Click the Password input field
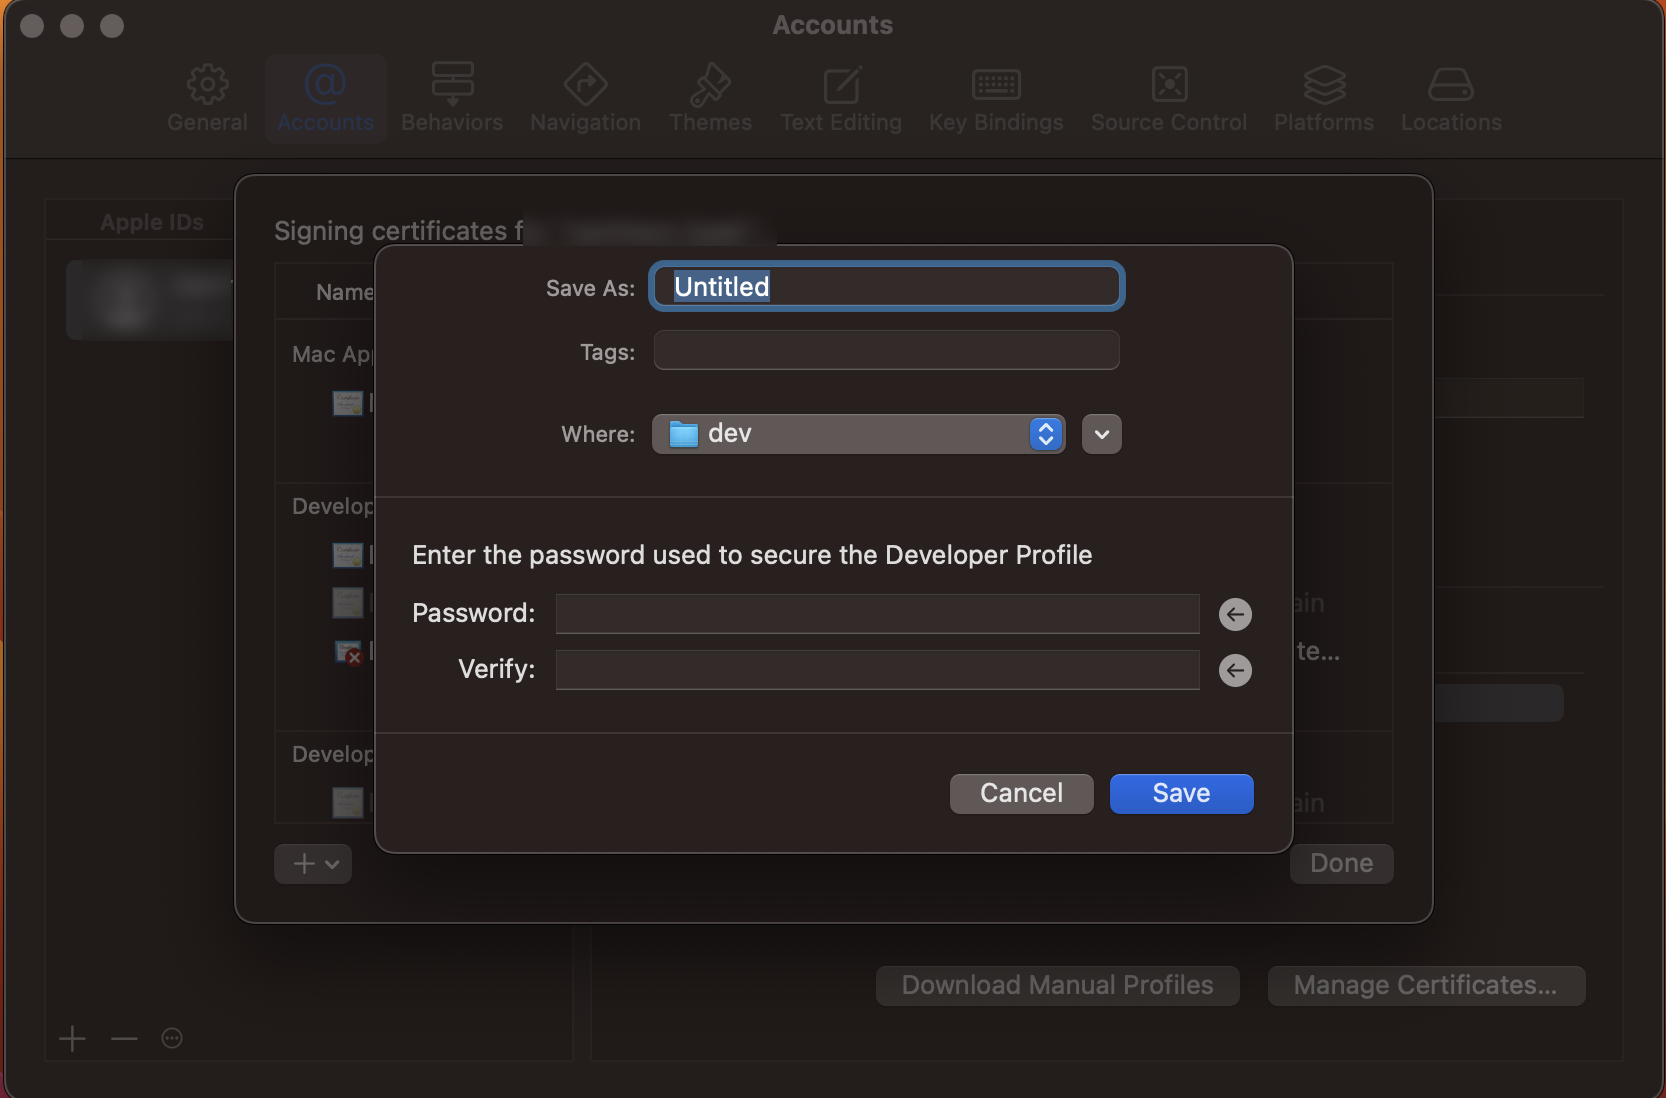The width and height of the screenshot is (1666, 1098). 878,614
